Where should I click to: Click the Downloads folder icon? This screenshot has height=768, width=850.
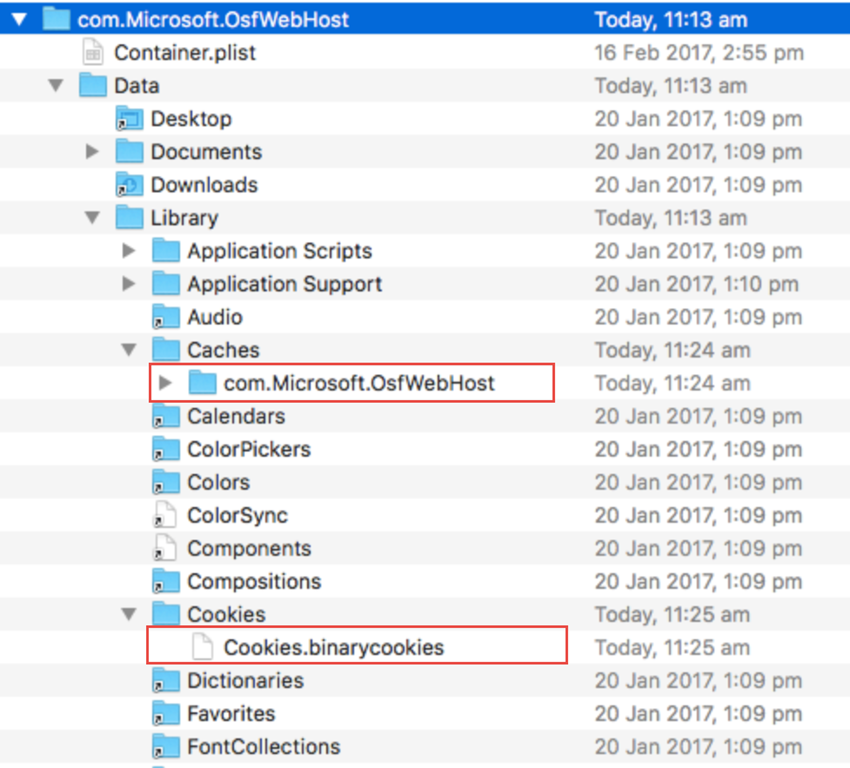129,185
